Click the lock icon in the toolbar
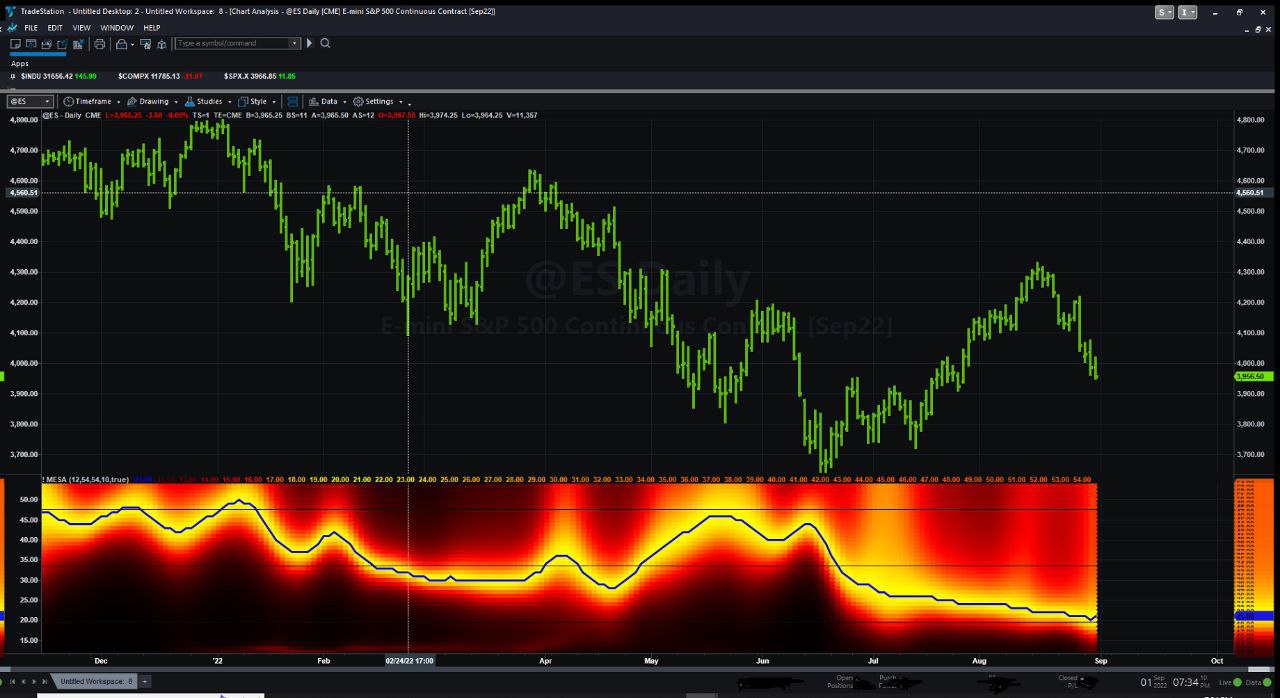 (x=121, y=44)
